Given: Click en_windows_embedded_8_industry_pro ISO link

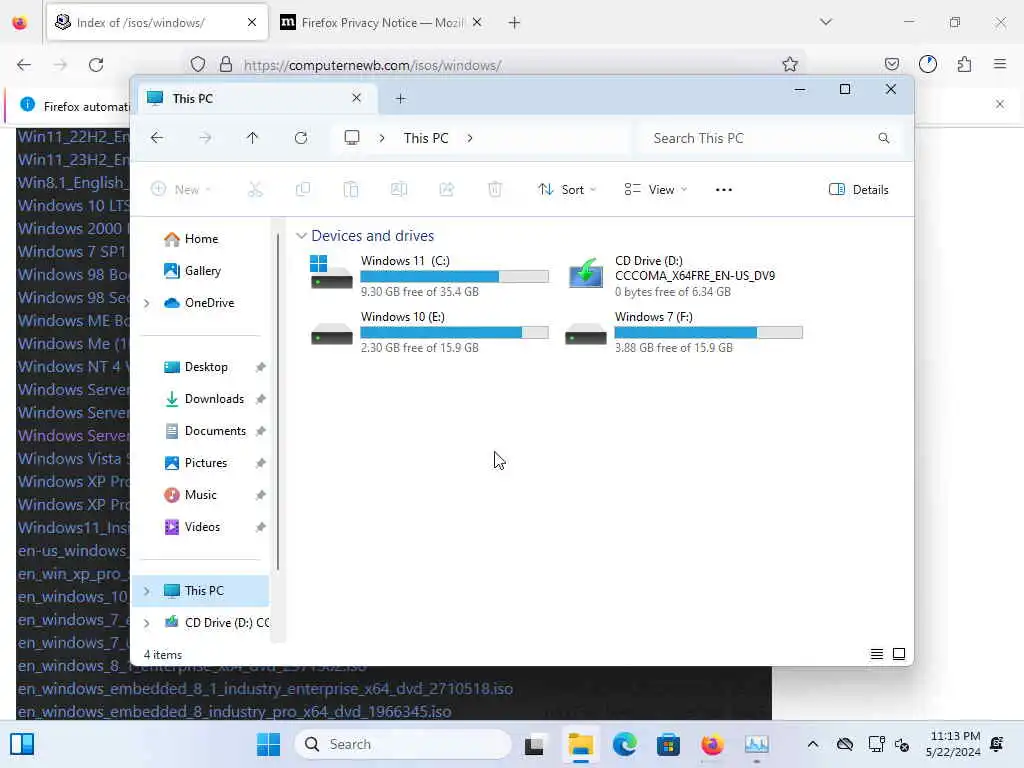Looking at the screenshot, I should coord(234,712).
